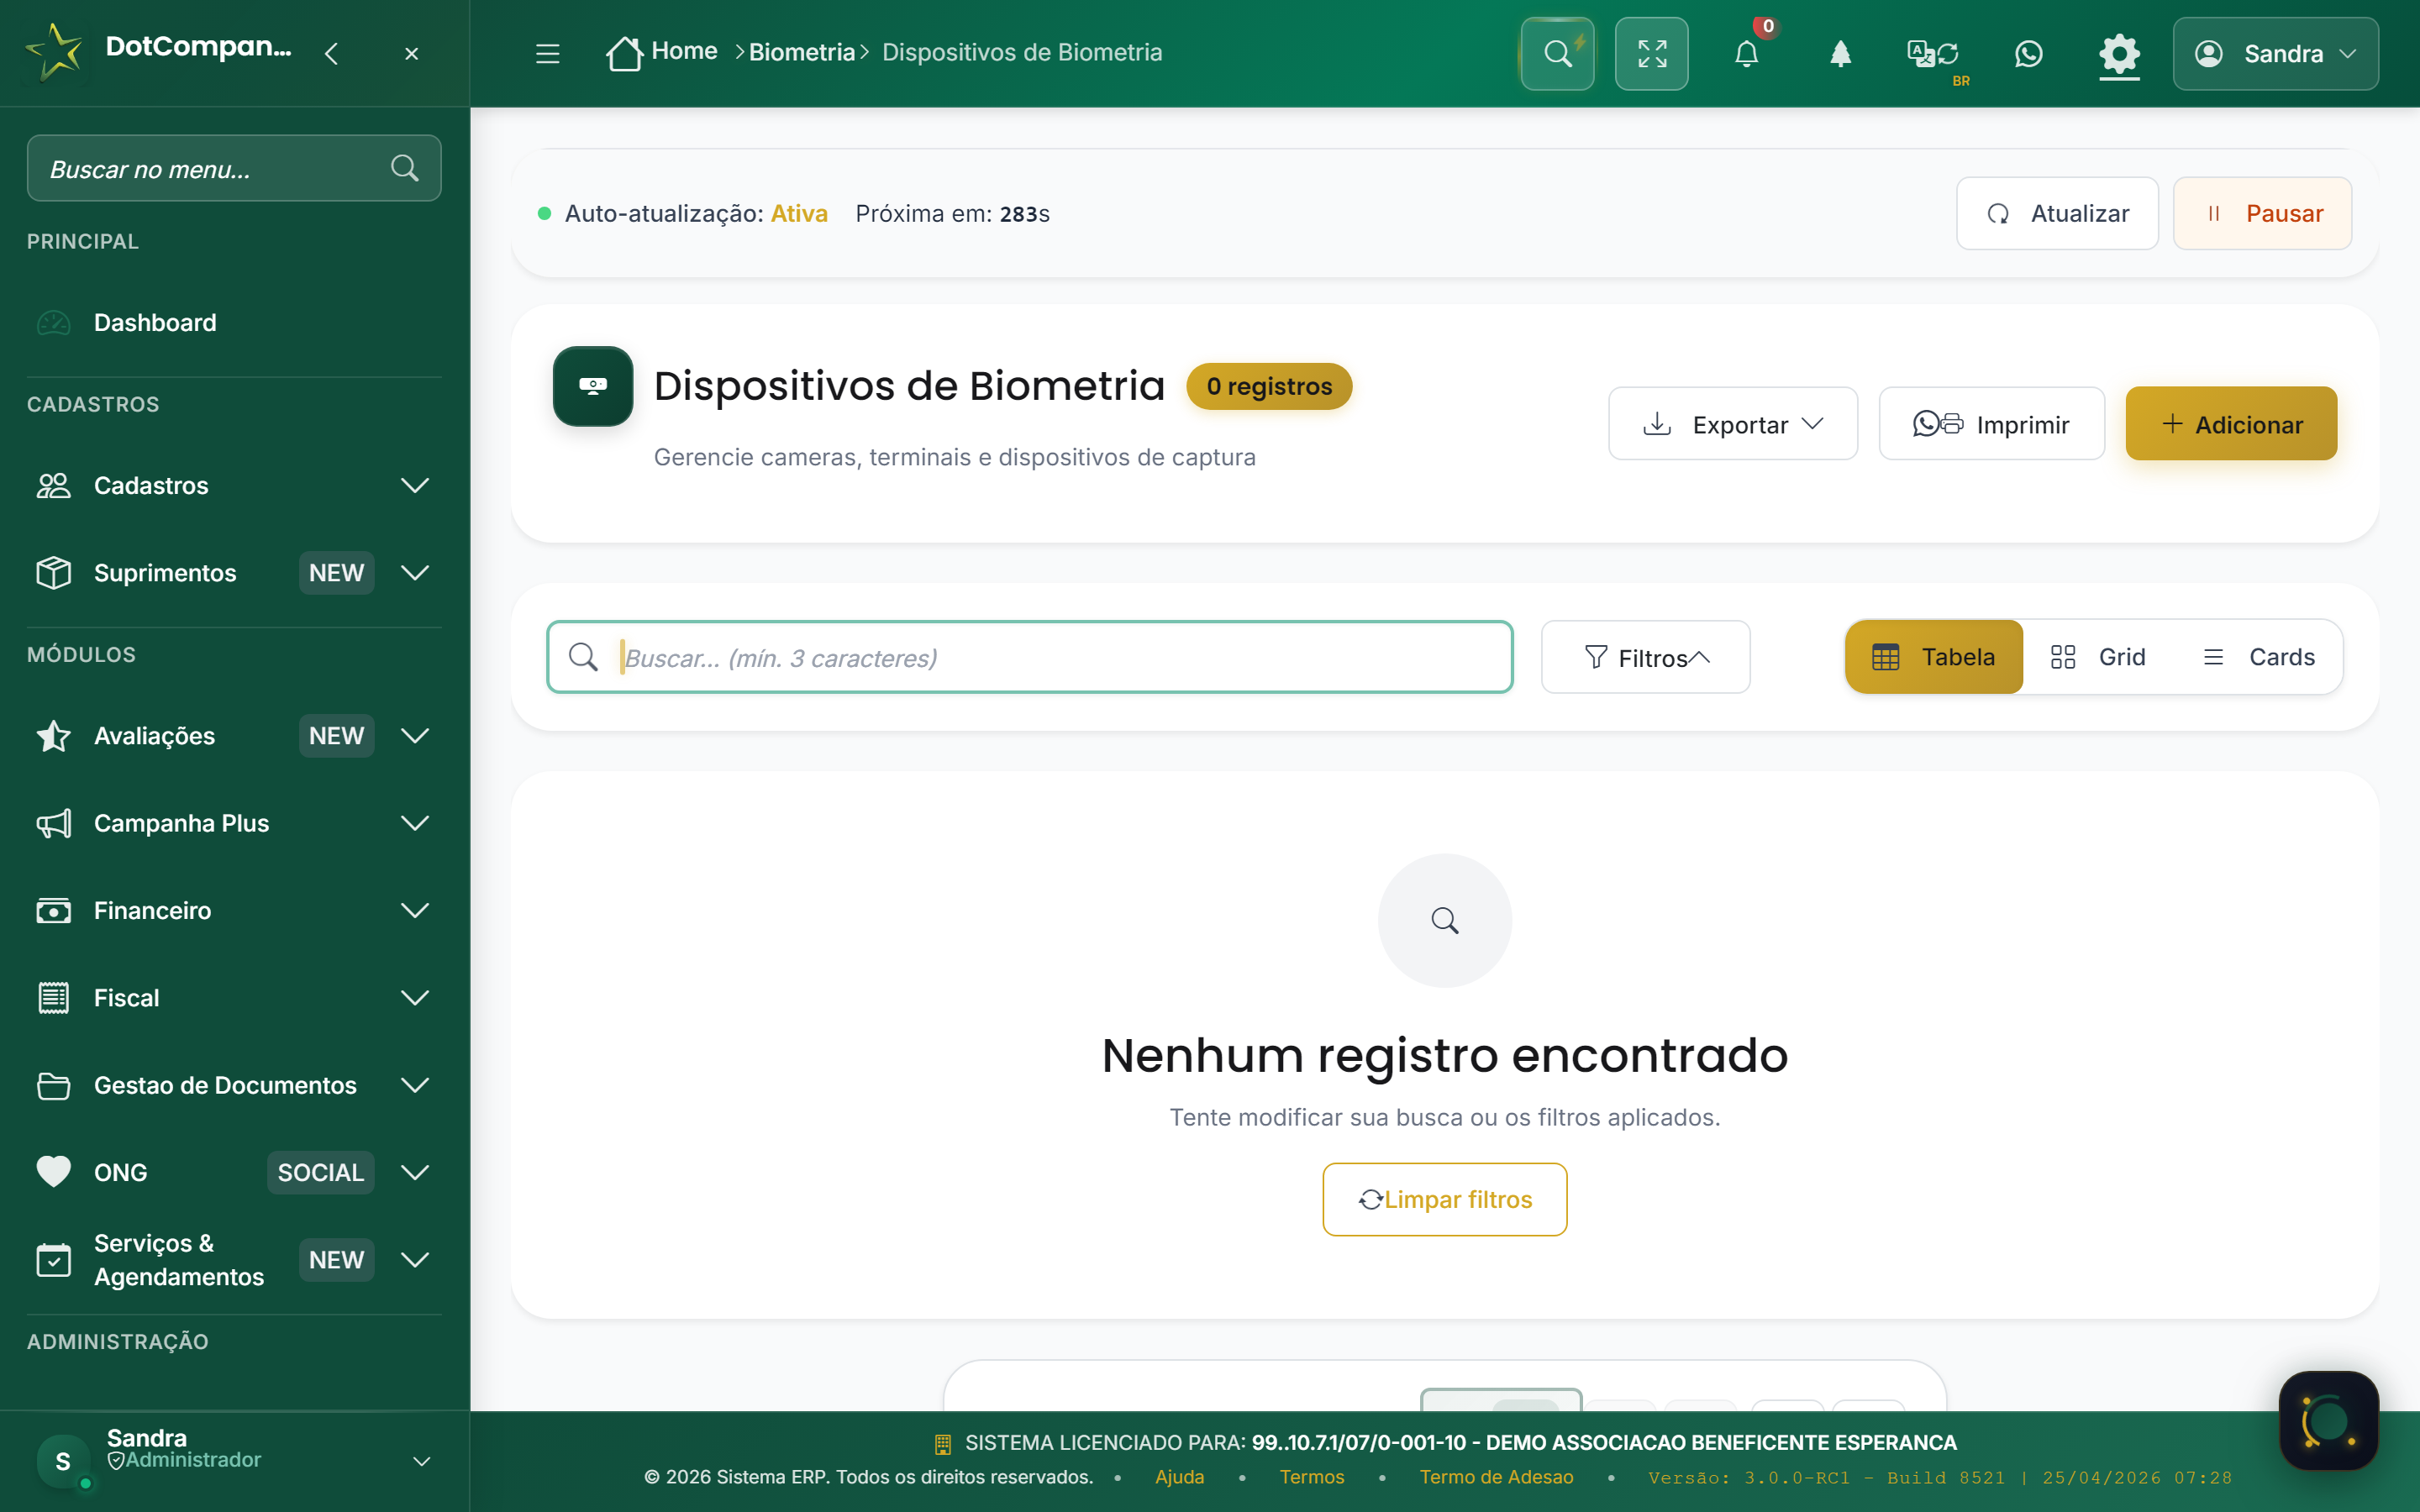This screenshot has height=1512, width=2420.
Task: Click the Dispositivos de Biometria breadcrumb text
Action: (1022, 52)
